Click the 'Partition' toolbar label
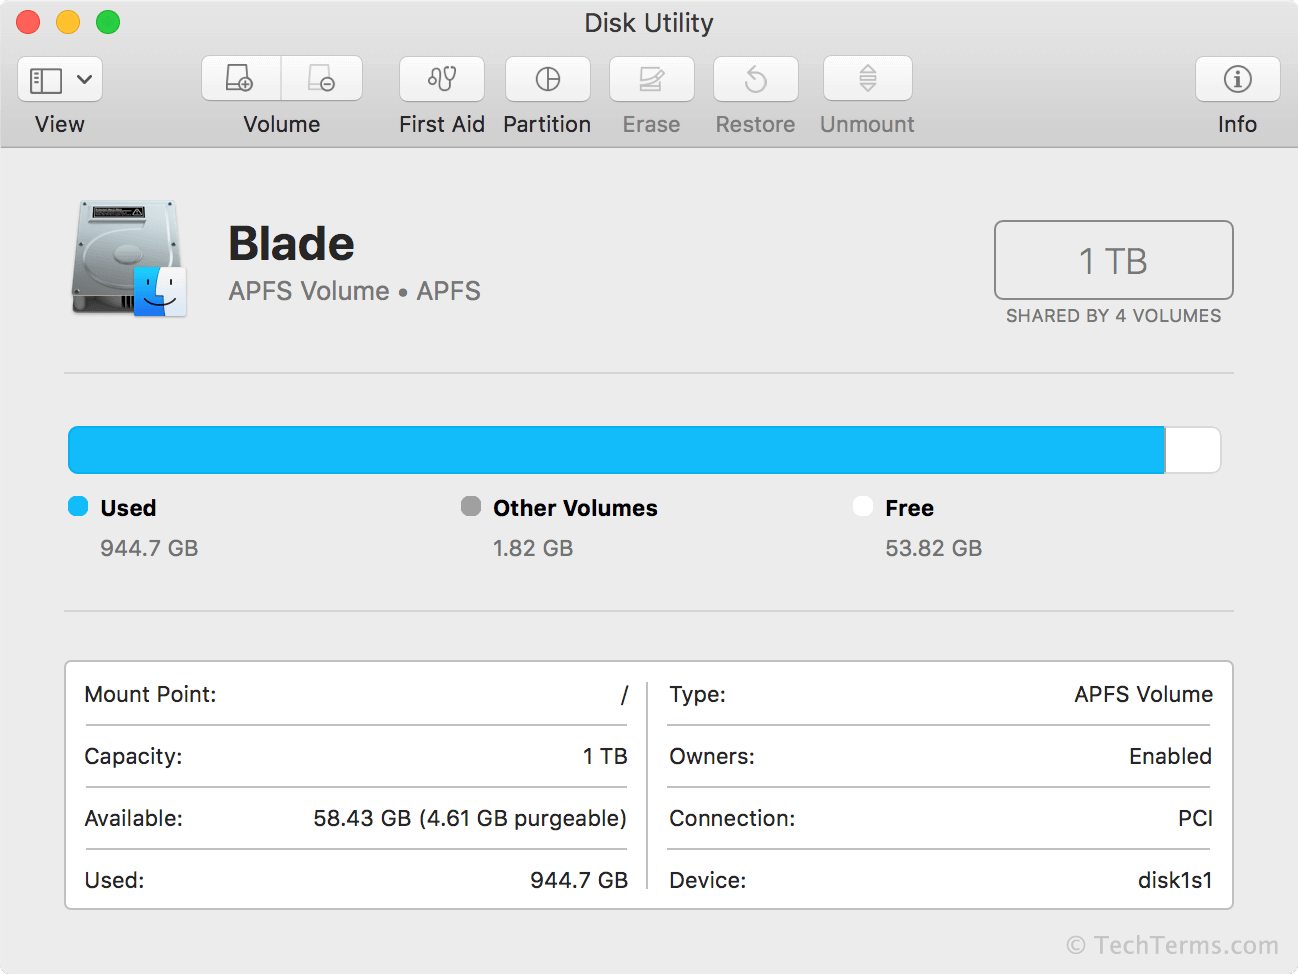 (x=547, y=124)
